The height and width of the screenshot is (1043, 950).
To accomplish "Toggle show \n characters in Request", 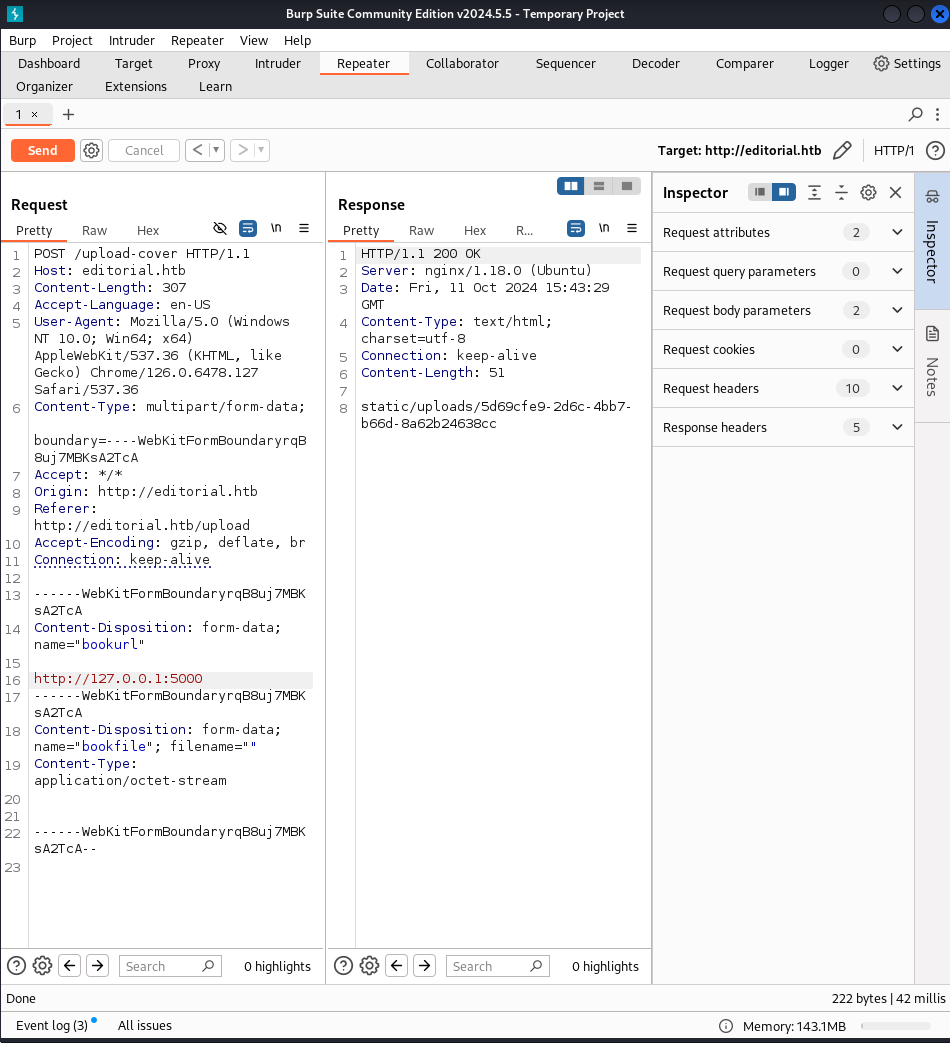I will (276, 228).
